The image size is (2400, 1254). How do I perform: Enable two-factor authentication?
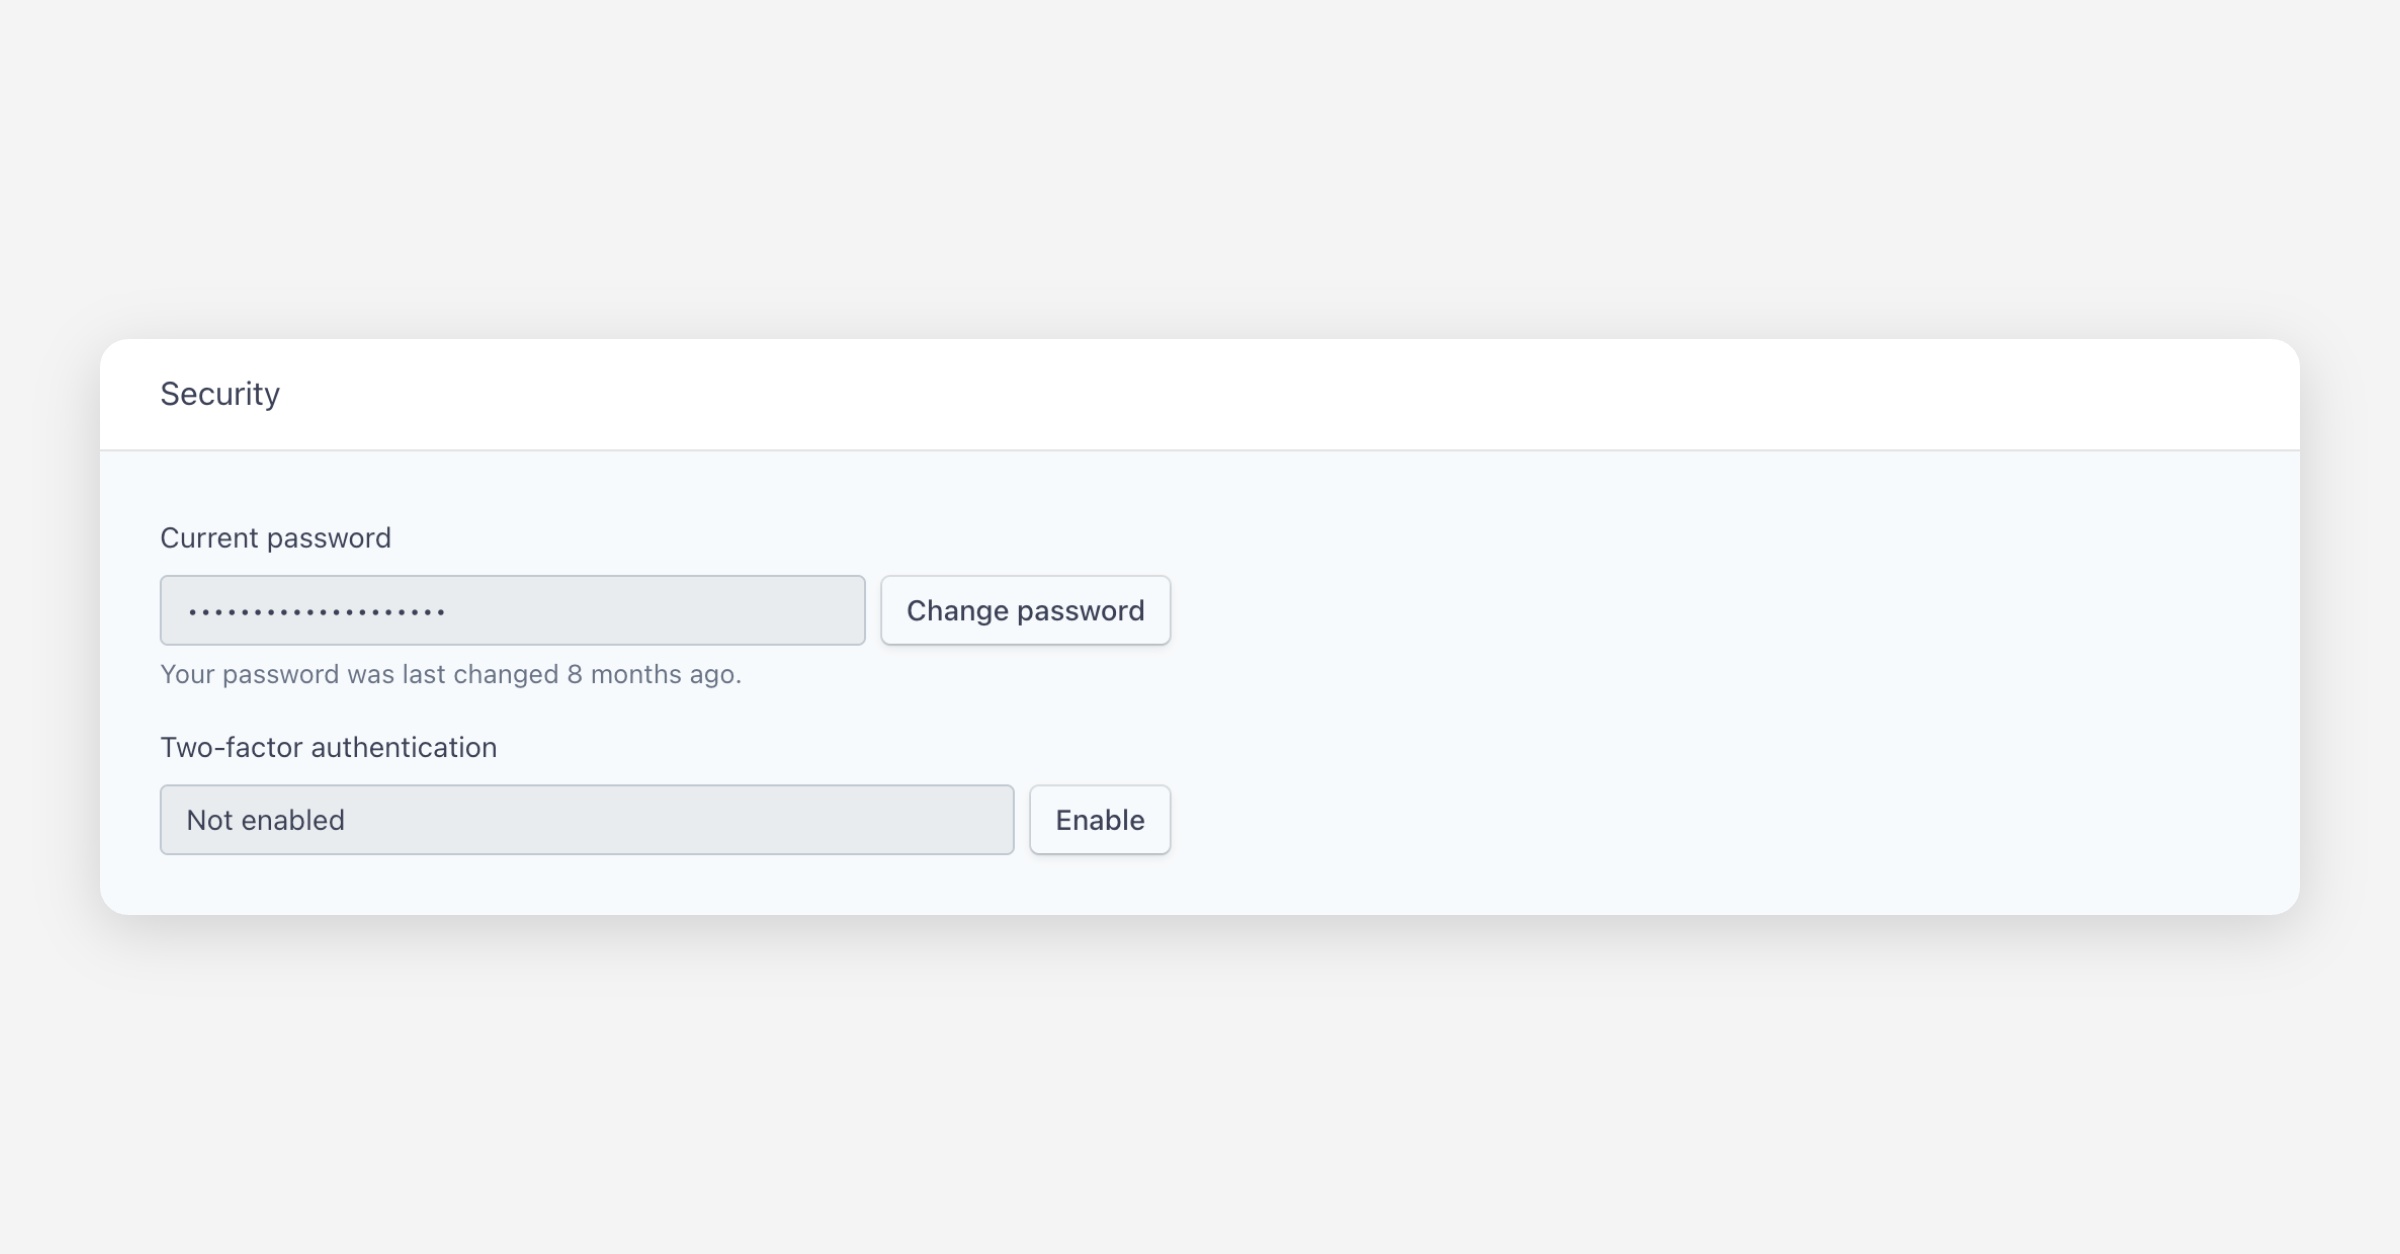click(x=1099, y=820)
